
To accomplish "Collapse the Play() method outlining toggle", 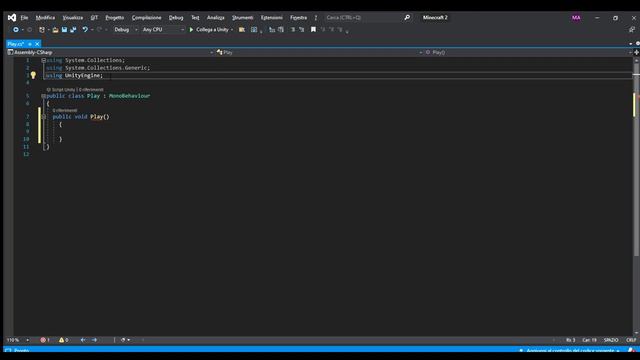I will pyautogui.click(x=44, y=117).
